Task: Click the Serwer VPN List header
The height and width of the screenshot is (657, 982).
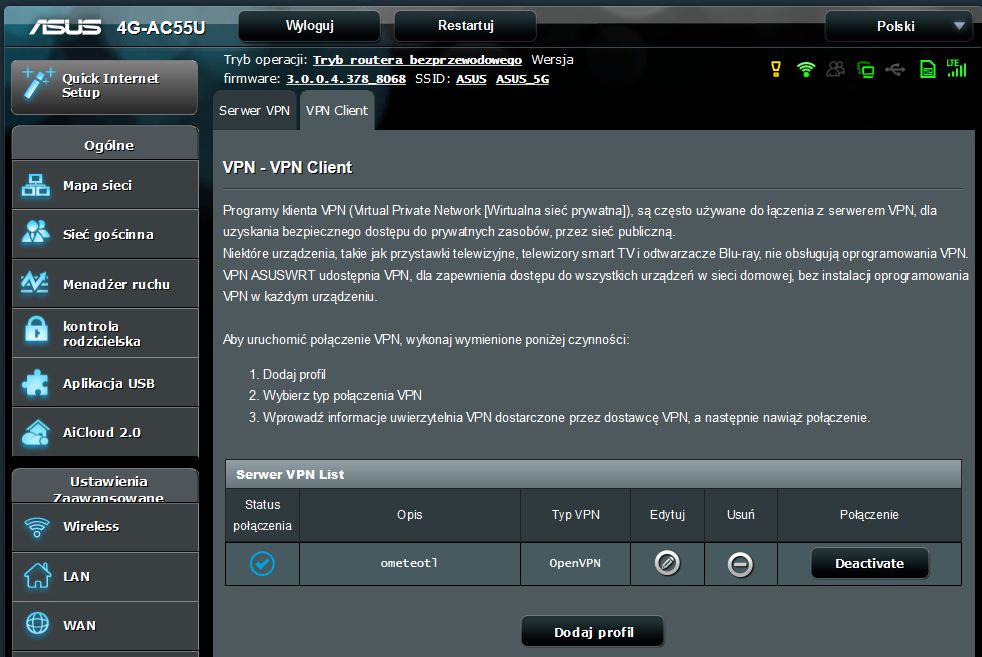Action: 593,474
